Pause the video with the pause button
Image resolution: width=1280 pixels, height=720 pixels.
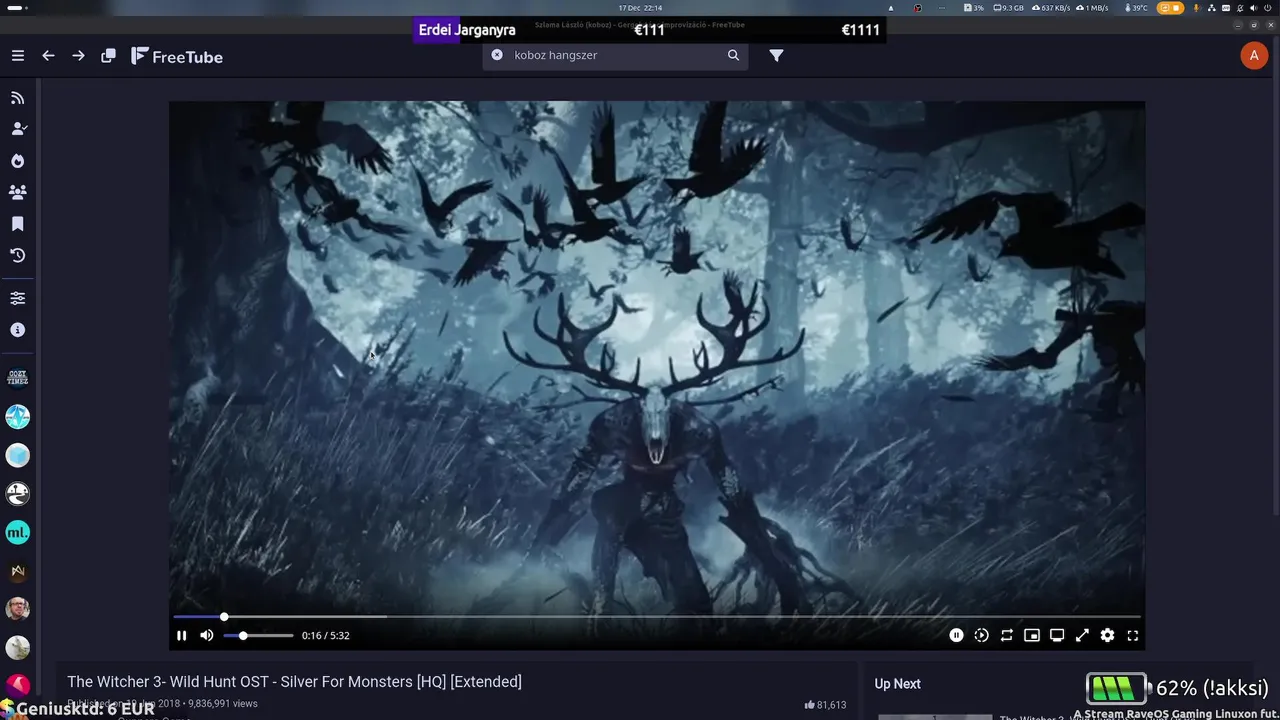[x=181, y=635]
